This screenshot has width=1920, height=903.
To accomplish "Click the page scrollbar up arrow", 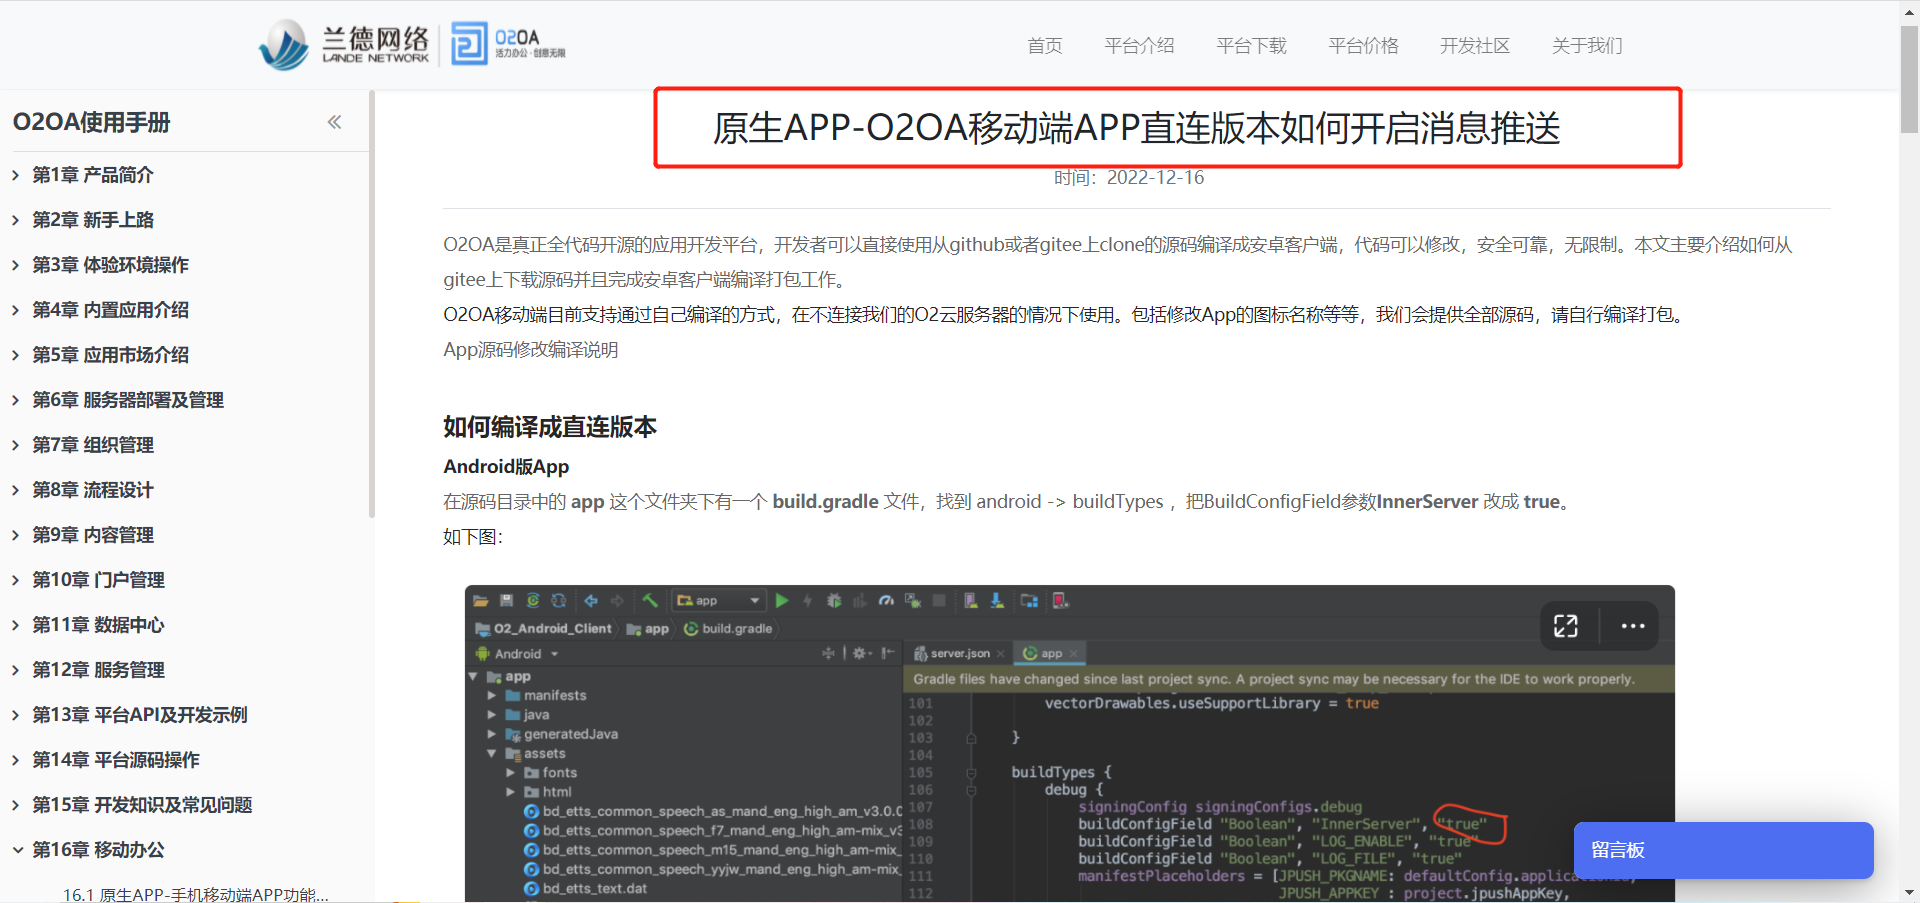I will [1909, 12].
